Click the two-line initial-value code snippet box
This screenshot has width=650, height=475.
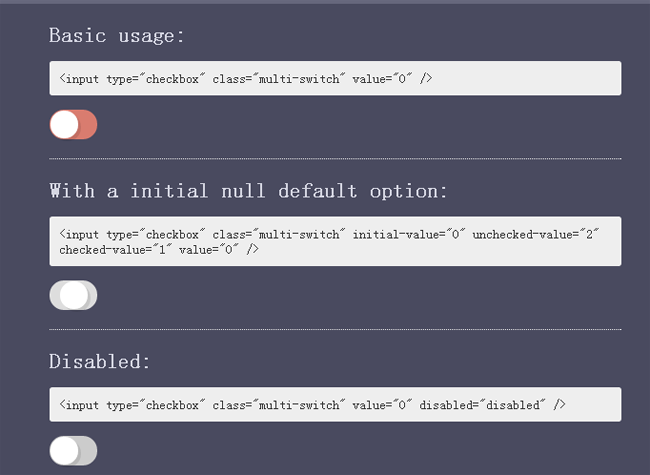[335, 241]
